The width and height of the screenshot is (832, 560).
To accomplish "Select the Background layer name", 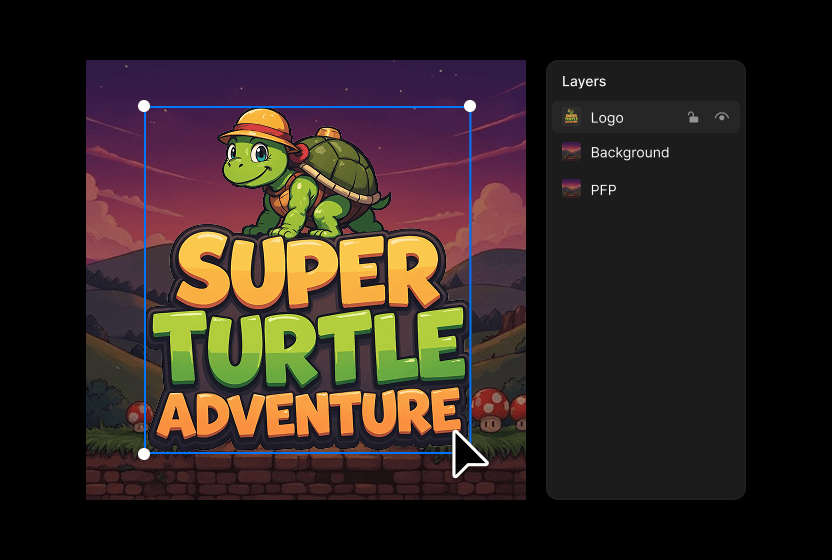I will coord(629,152).
